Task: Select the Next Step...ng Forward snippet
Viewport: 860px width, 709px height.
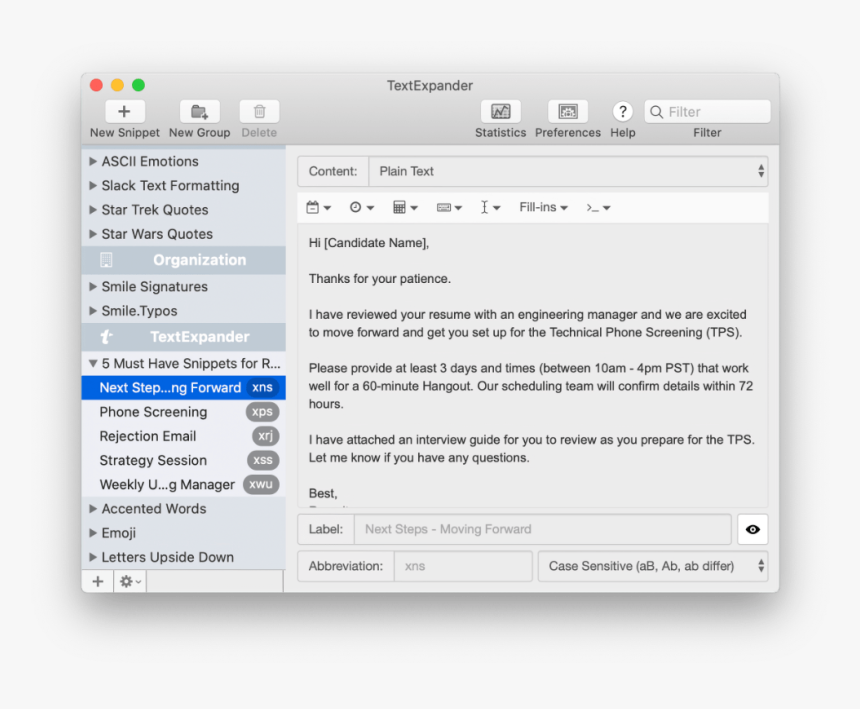Action: coord(183,388)
